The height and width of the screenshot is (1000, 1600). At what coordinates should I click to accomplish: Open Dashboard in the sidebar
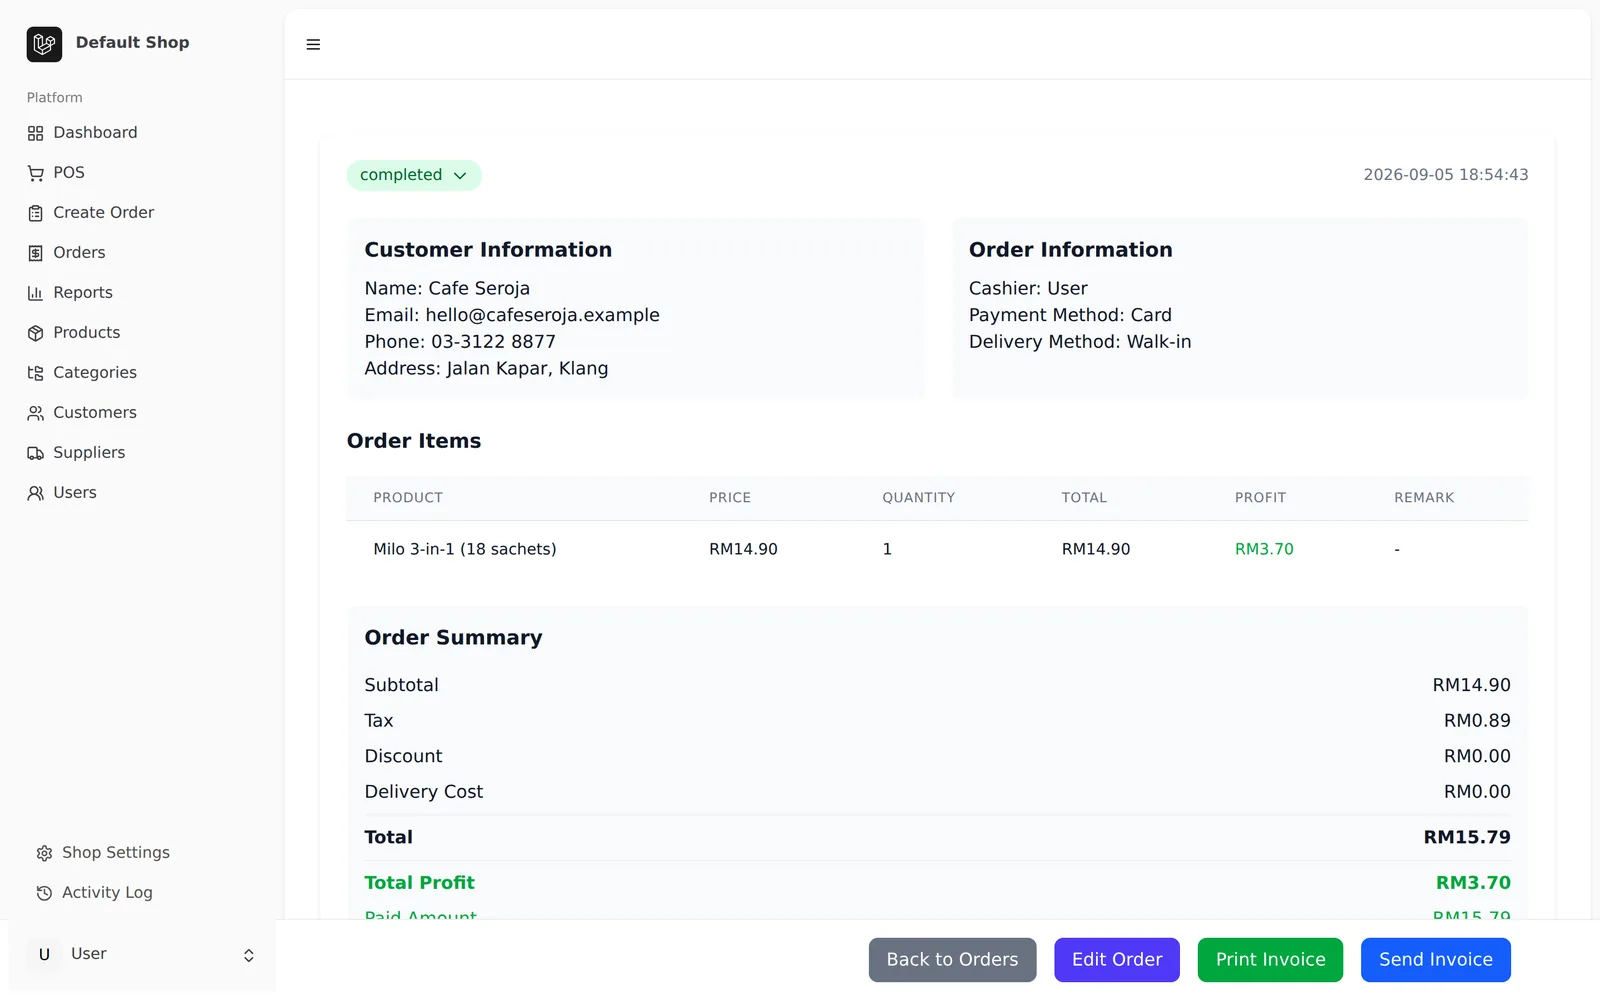(141, 132)
